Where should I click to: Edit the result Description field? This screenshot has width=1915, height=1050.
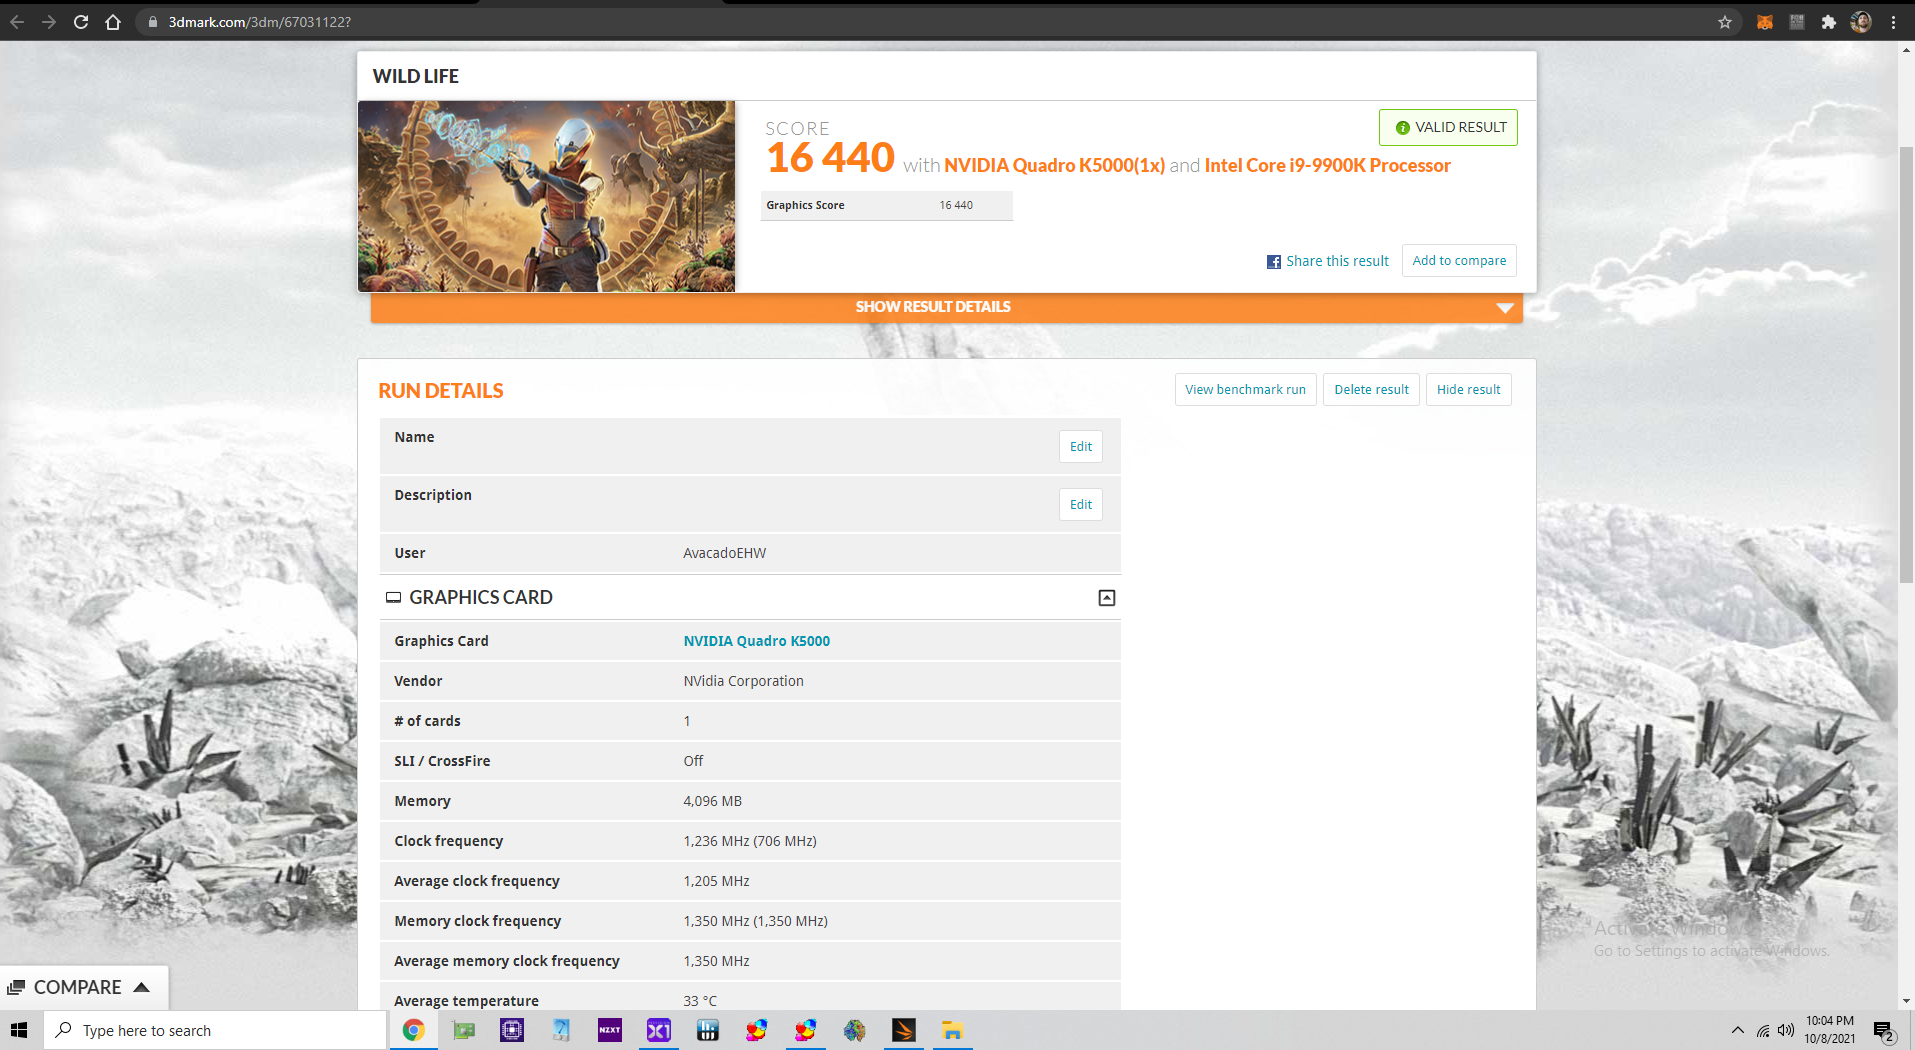pos(1081,504)
